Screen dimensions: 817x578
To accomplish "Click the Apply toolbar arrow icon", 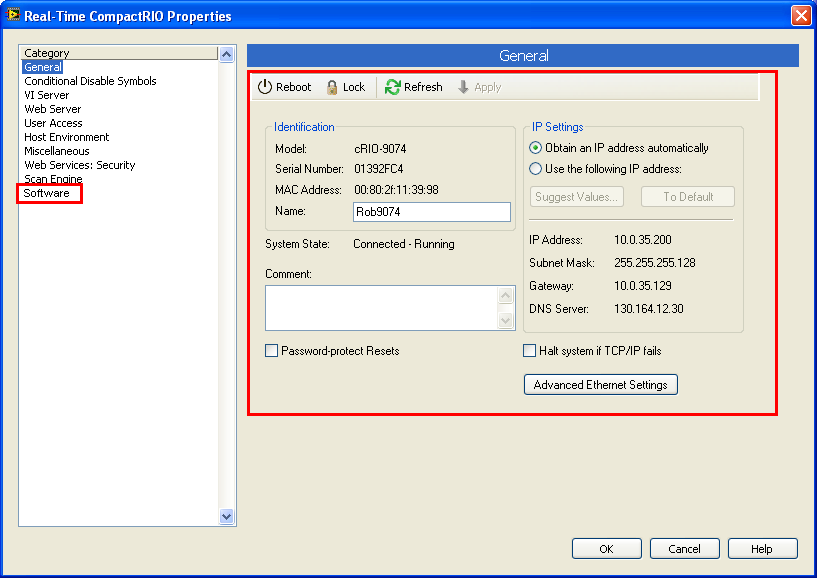I will point(464,87).
